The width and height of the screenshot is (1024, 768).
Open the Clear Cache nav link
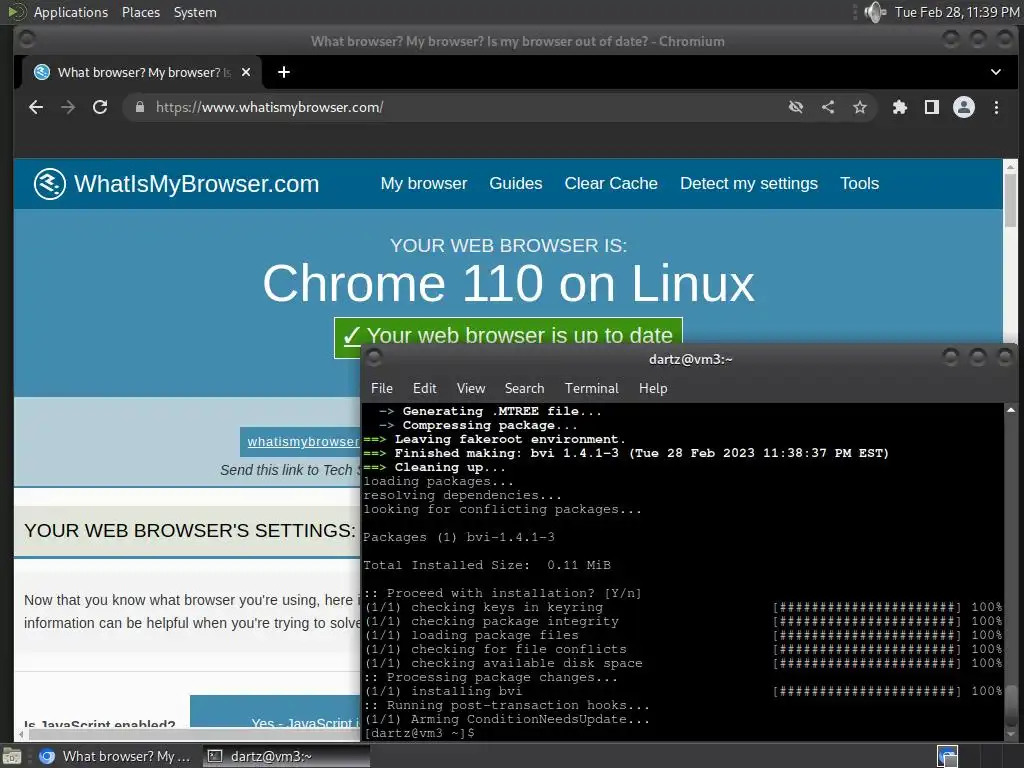[611, 184]
